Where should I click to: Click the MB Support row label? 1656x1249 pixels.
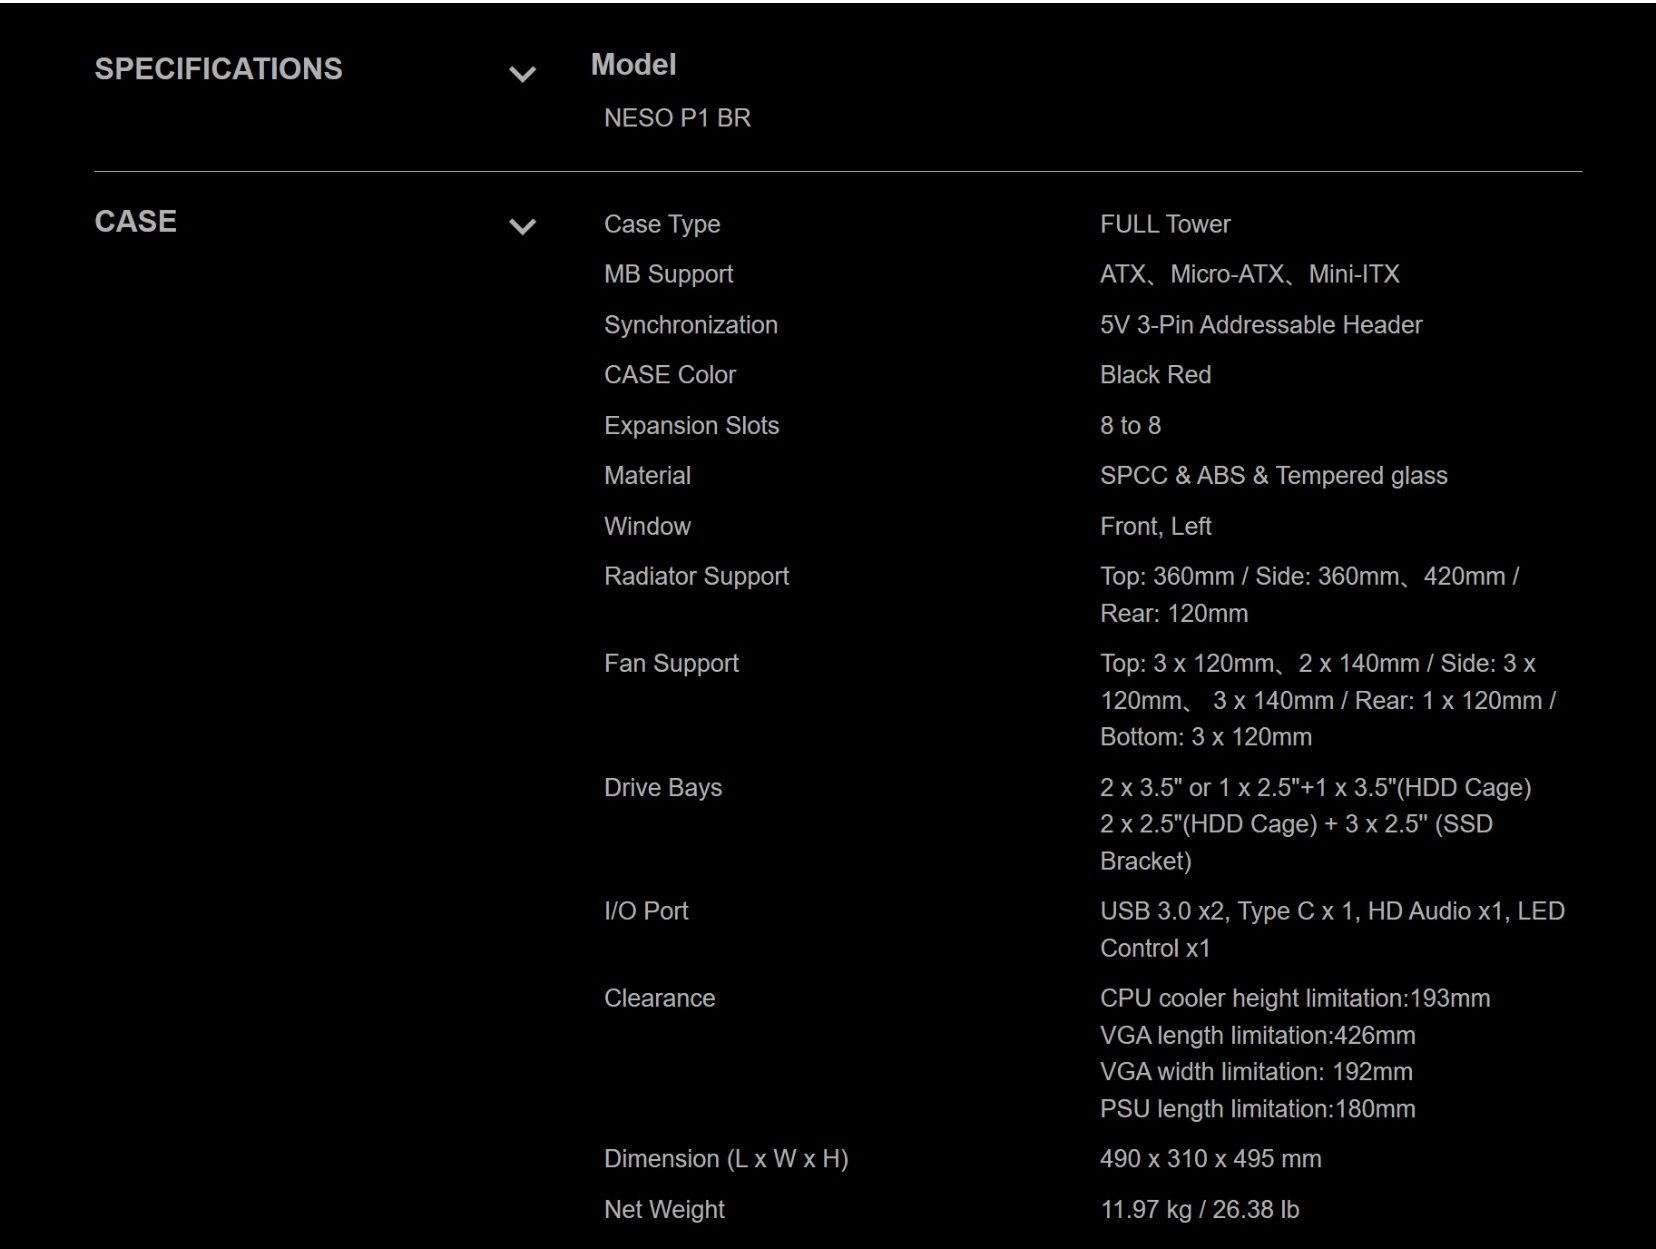coord(668,274)
